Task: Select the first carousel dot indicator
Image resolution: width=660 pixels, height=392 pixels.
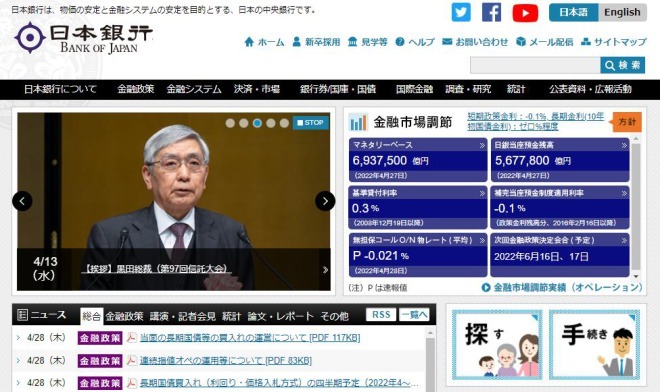Action: click(x=230, y=123)
